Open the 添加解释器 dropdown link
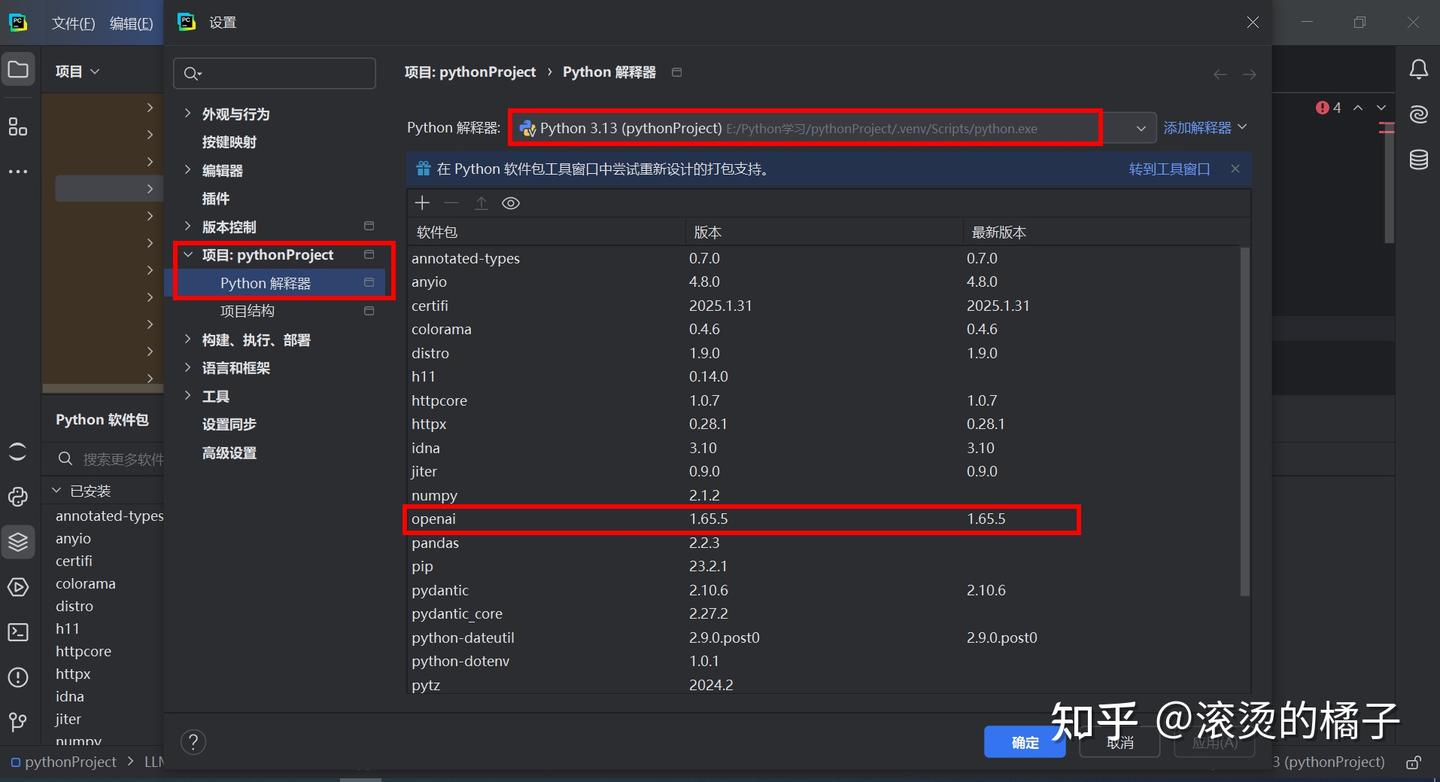Viewport: 1440px width, 782px height. coord(1205,128)
